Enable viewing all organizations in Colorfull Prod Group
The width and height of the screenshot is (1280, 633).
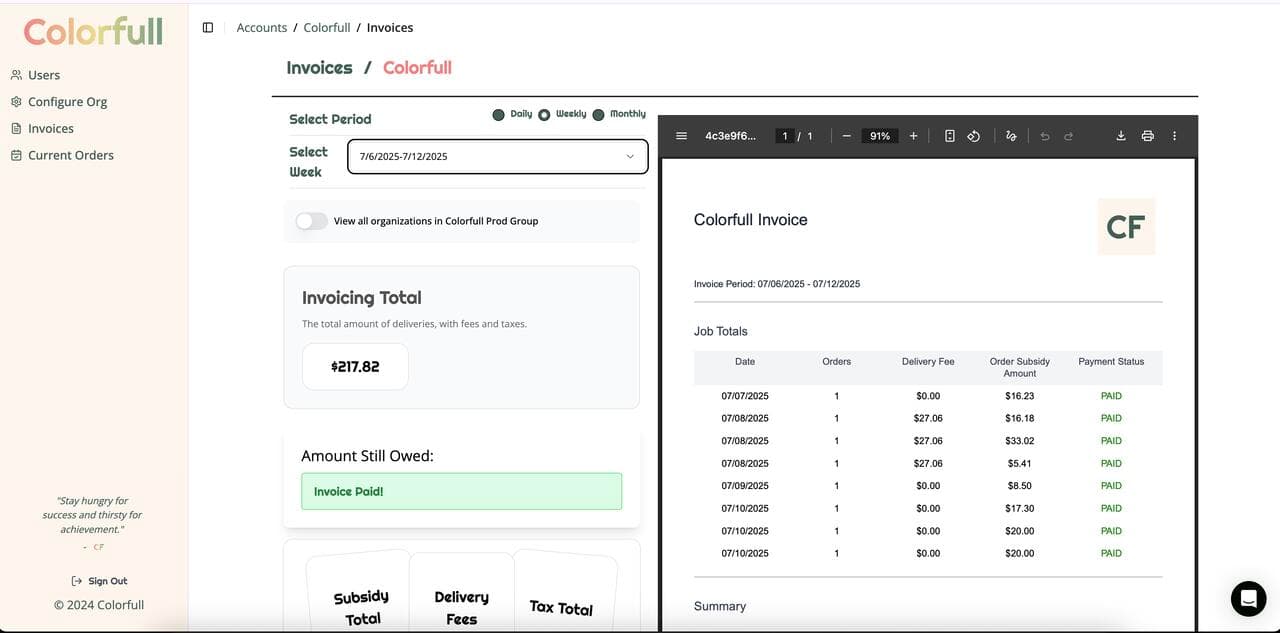click(310, 220)
